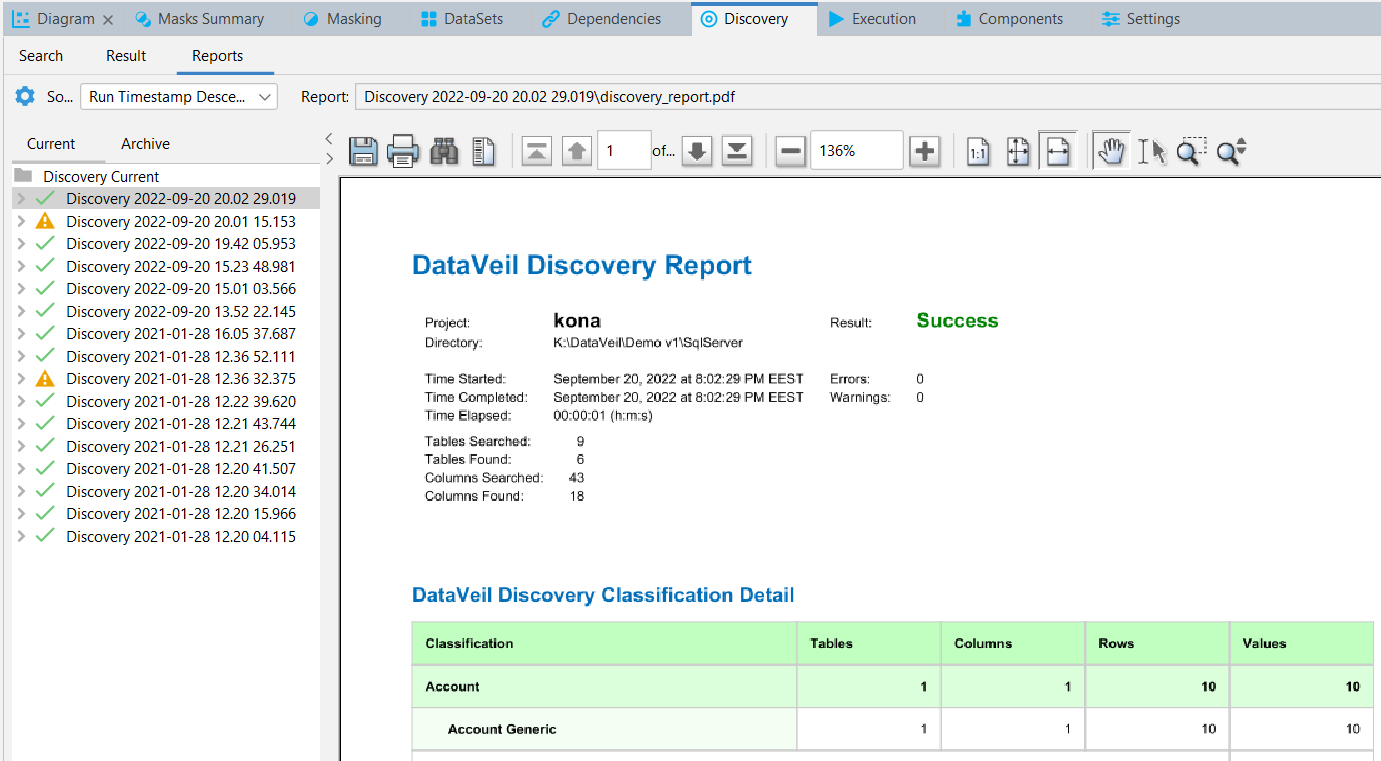Select report Discovery 2021-01-28 12.22 39.620

(181, 401)
